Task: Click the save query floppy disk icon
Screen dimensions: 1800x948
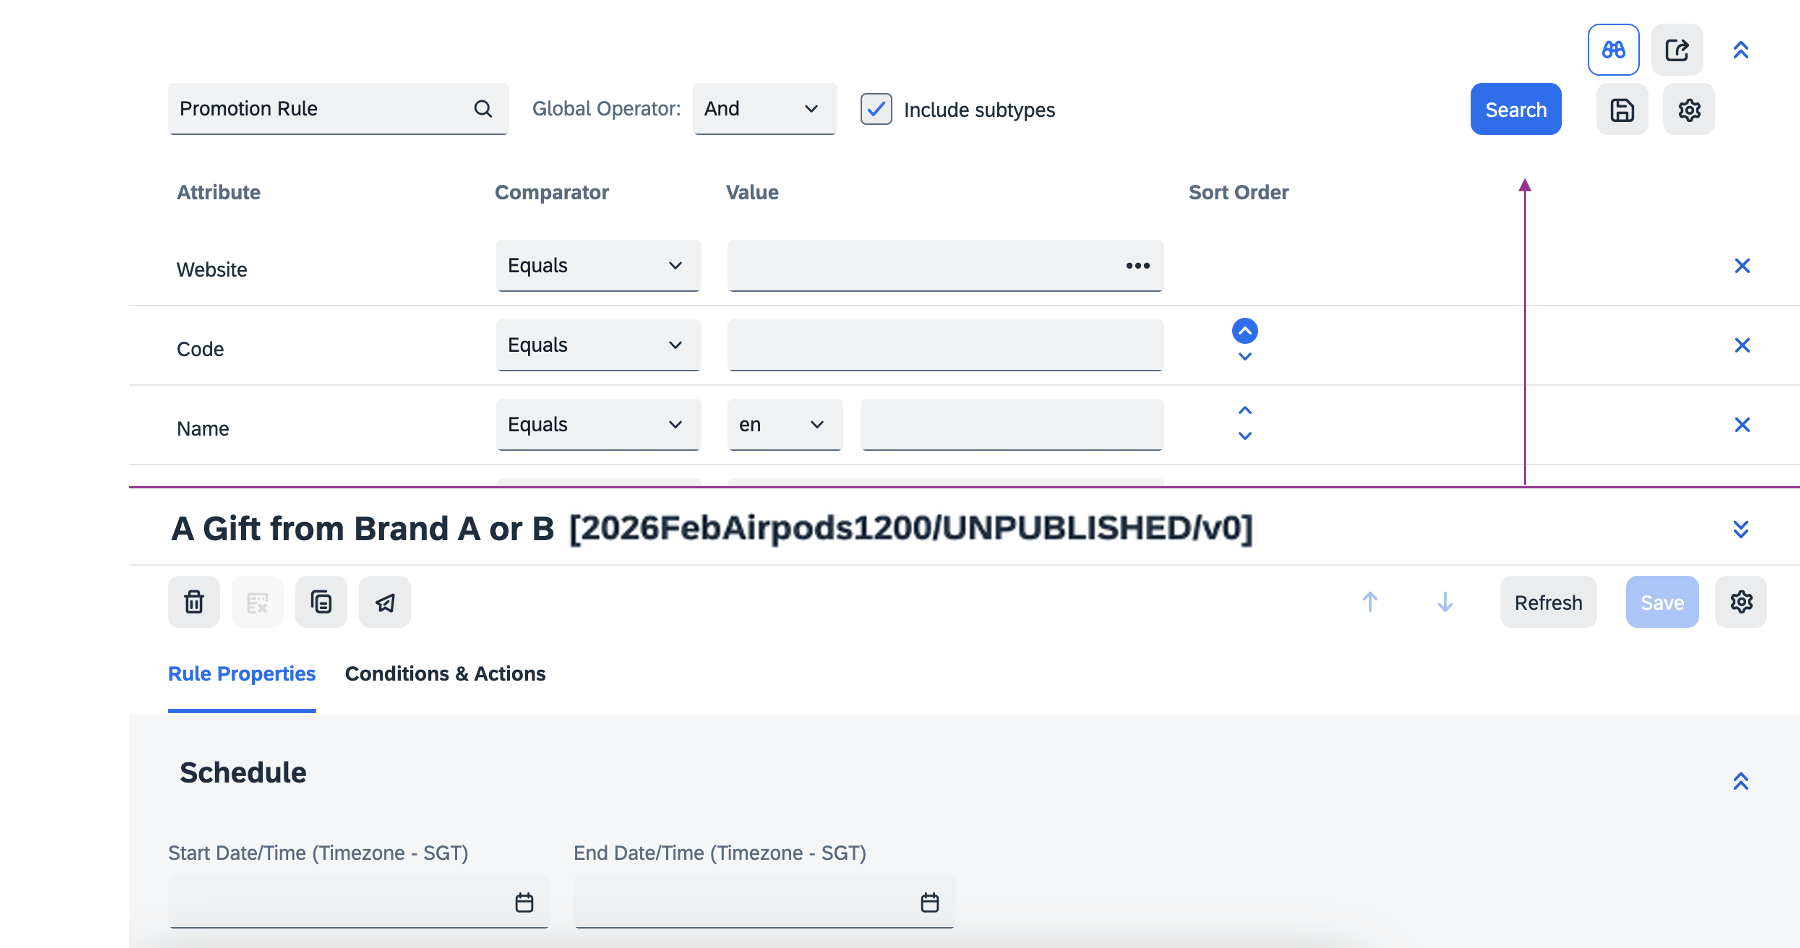Action: (1622, 110)
